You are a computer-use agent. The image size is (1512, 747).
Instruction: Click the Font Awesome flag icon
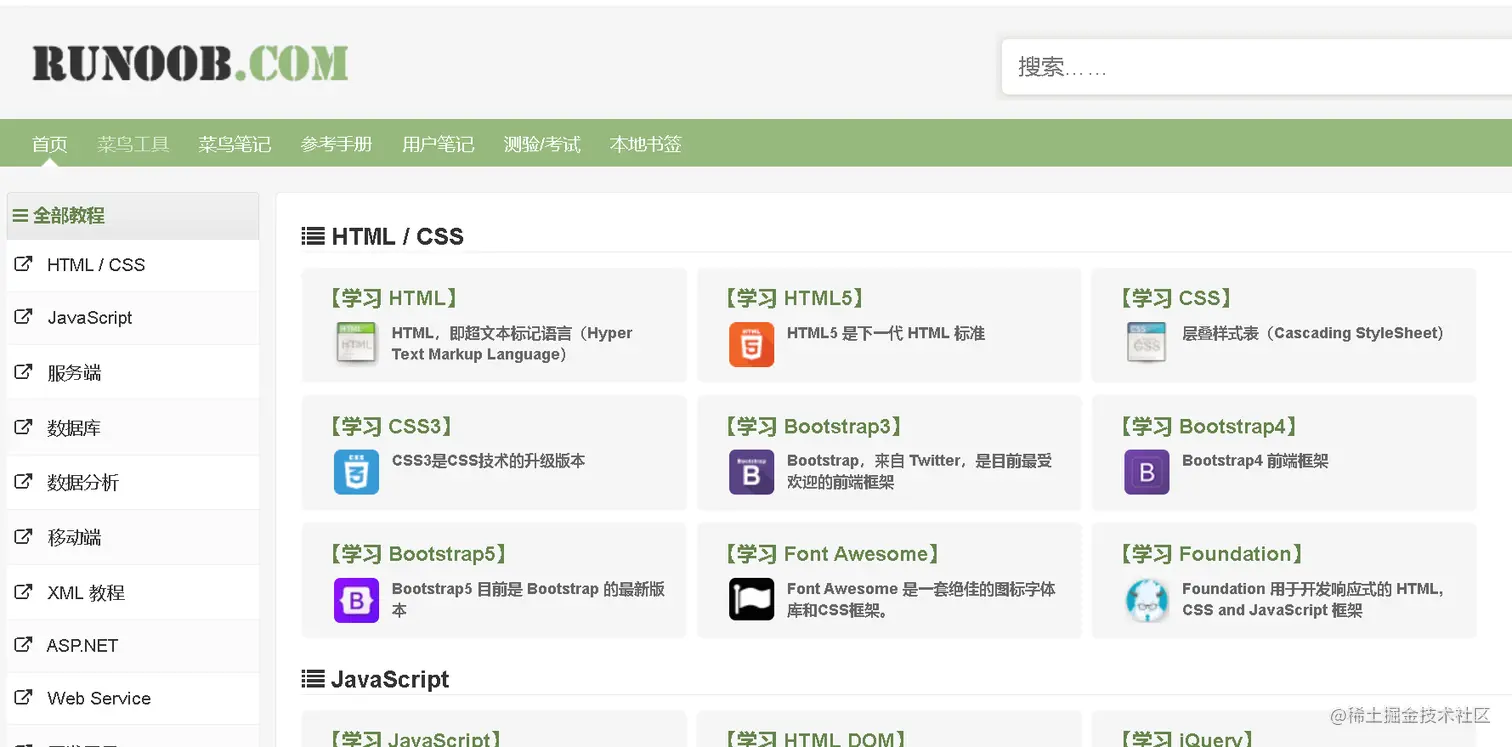click(751, 599)
